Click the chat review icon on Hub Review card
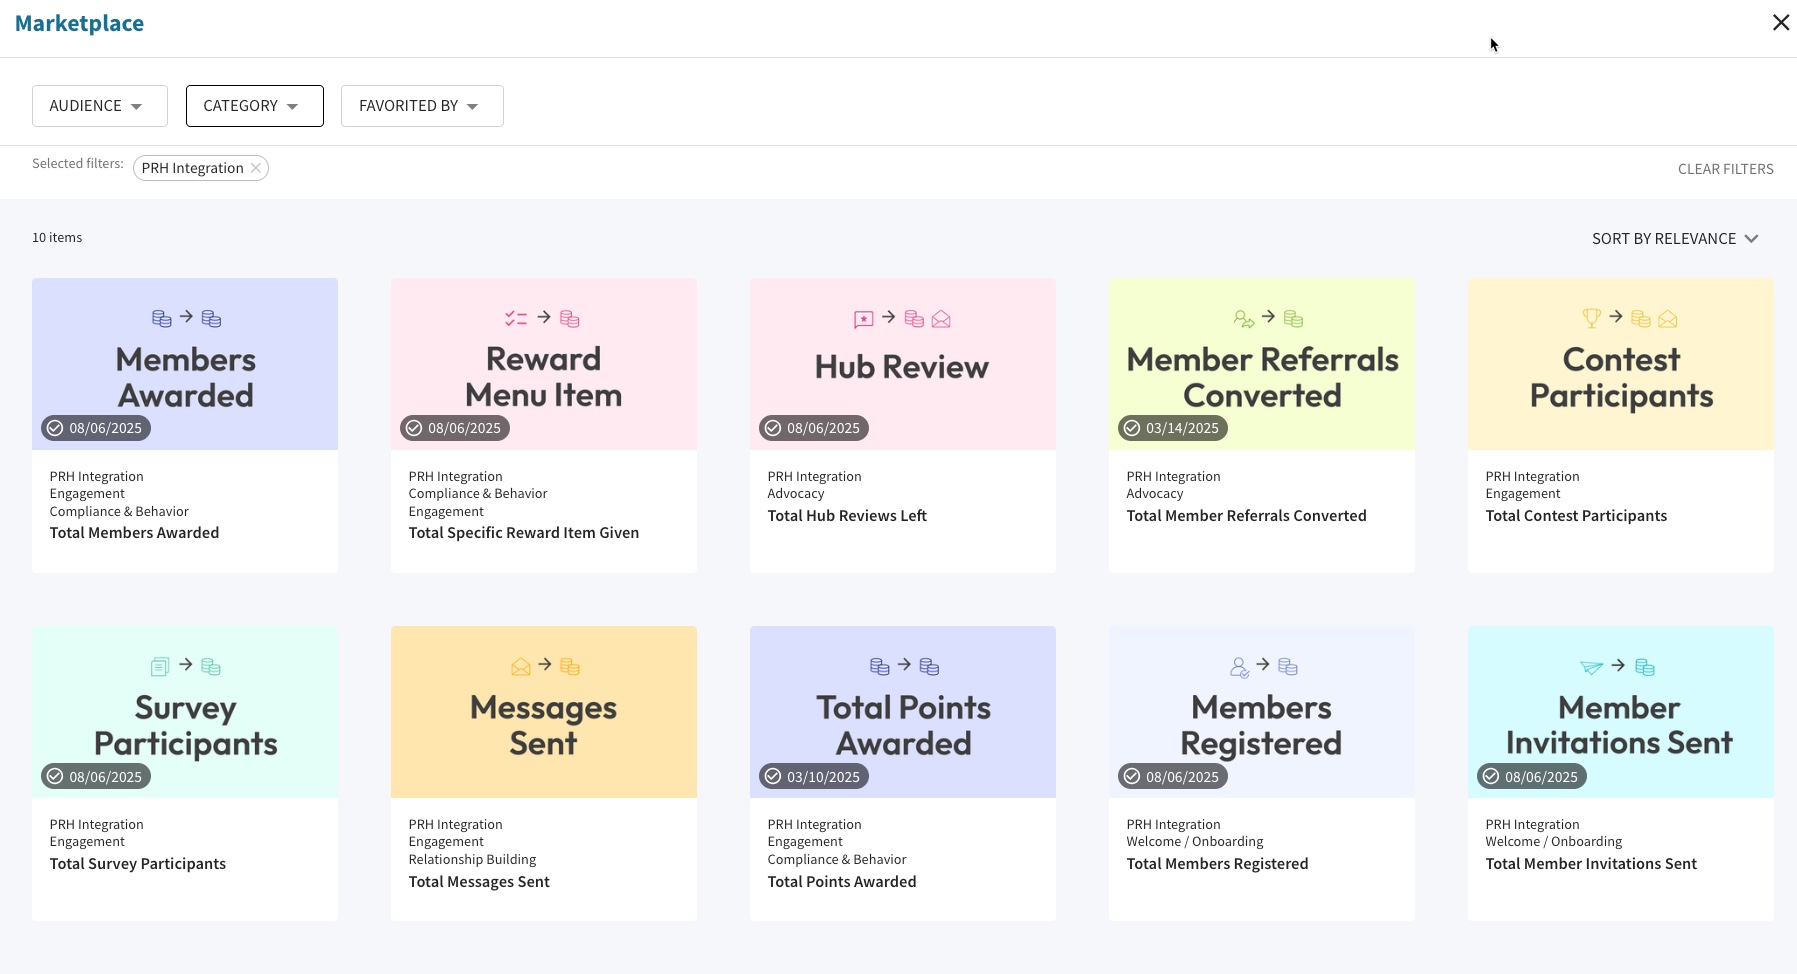 [x=862, y=318]
